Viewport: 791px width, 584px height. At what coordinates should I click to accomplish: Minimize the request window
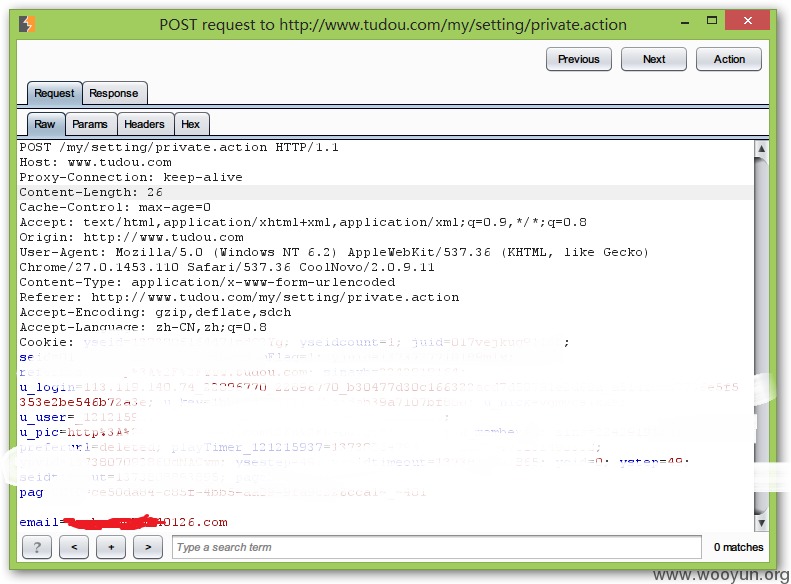click(685, 22)
